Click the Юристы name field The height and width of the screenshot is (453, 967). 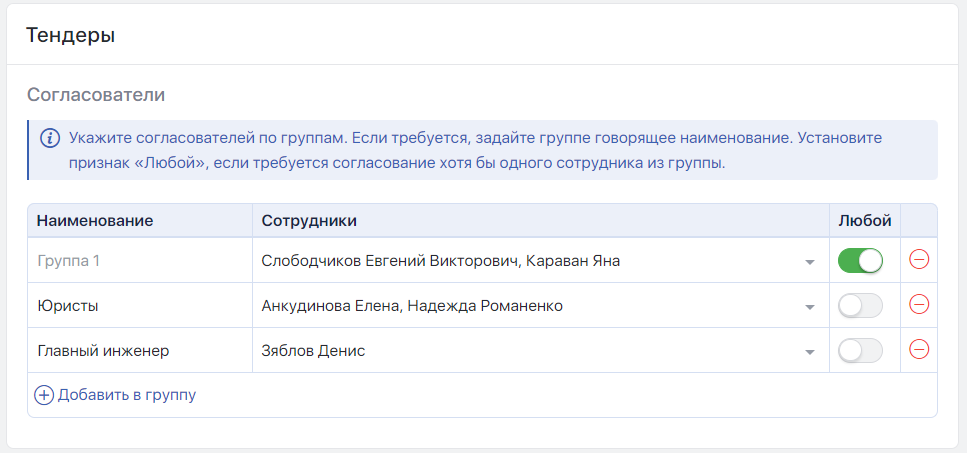click(x=138, y=306)
